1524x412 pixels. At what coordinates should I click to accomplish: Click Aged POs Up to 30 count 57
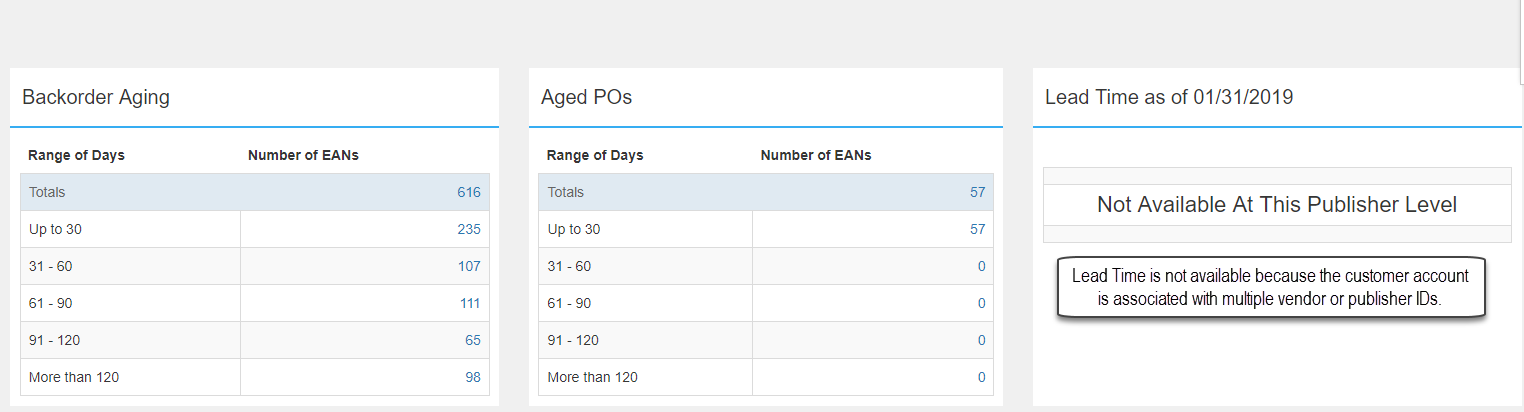click(977, 229)
